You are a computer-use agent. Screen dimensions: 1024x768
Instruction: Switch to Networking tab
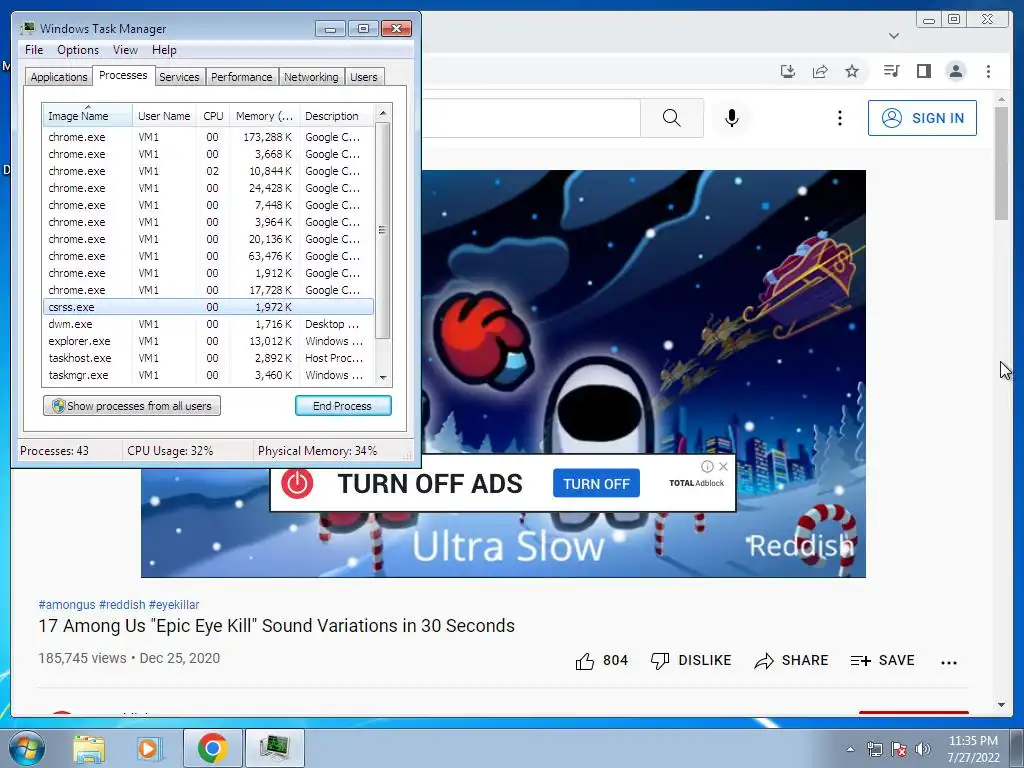pyautogui.click(x=311, y=77)
